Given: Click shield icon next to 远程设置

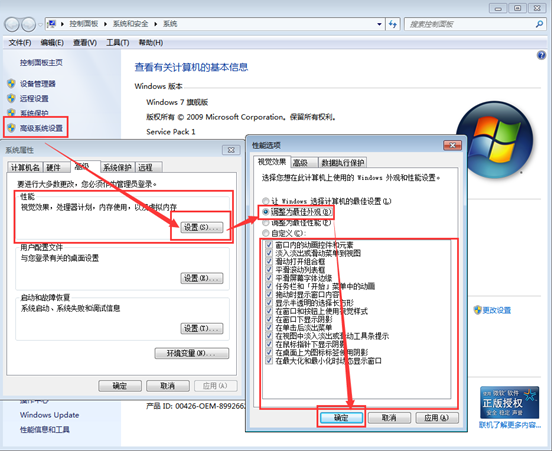Looking at the screenshot, I should pos(11,98).
